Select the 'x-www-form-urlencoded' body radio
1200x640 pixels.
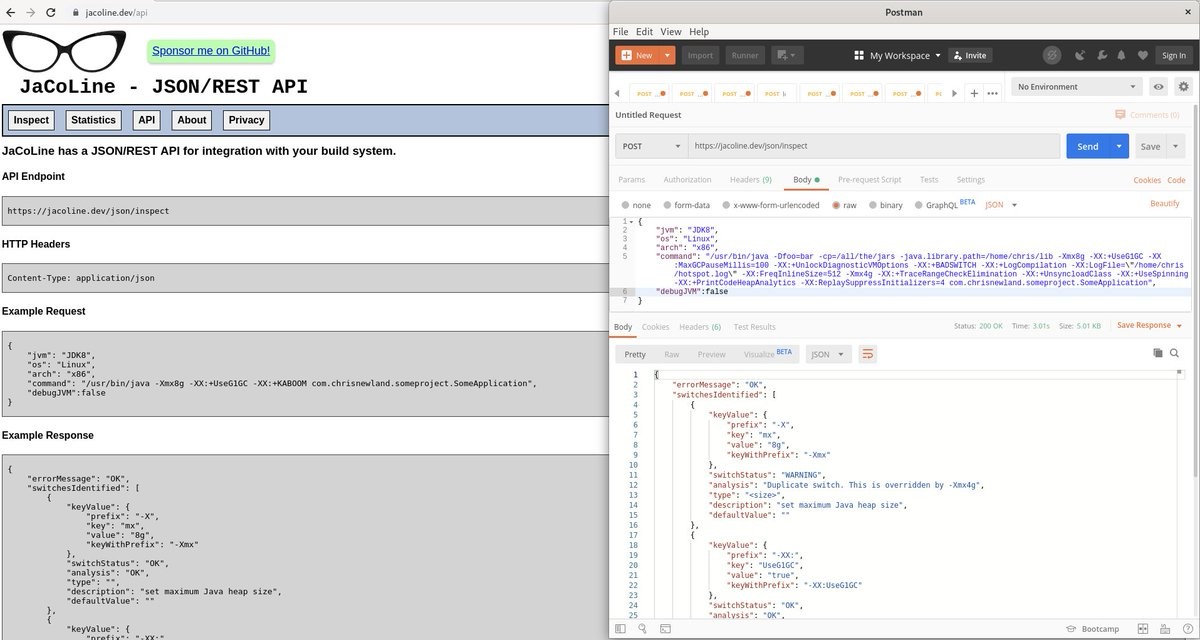coord(725,205)
